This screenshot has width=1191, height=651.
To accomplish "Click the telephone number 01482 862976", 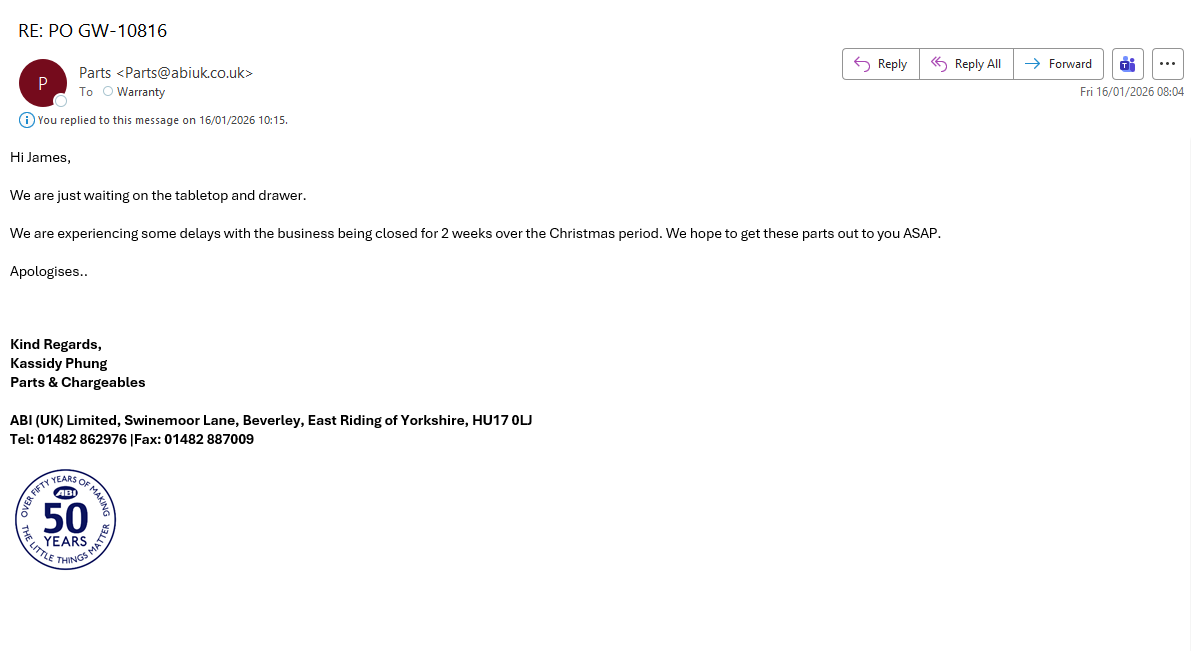I will 82,439.
